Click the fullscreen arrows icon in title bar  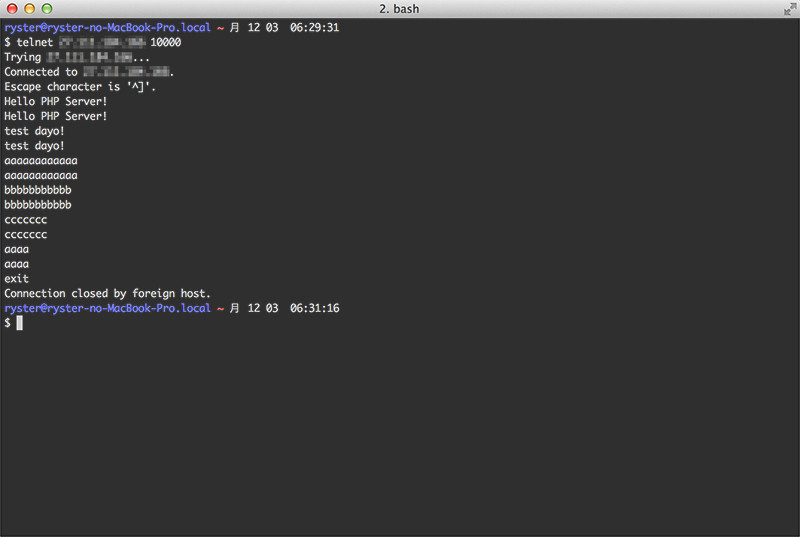790,9
